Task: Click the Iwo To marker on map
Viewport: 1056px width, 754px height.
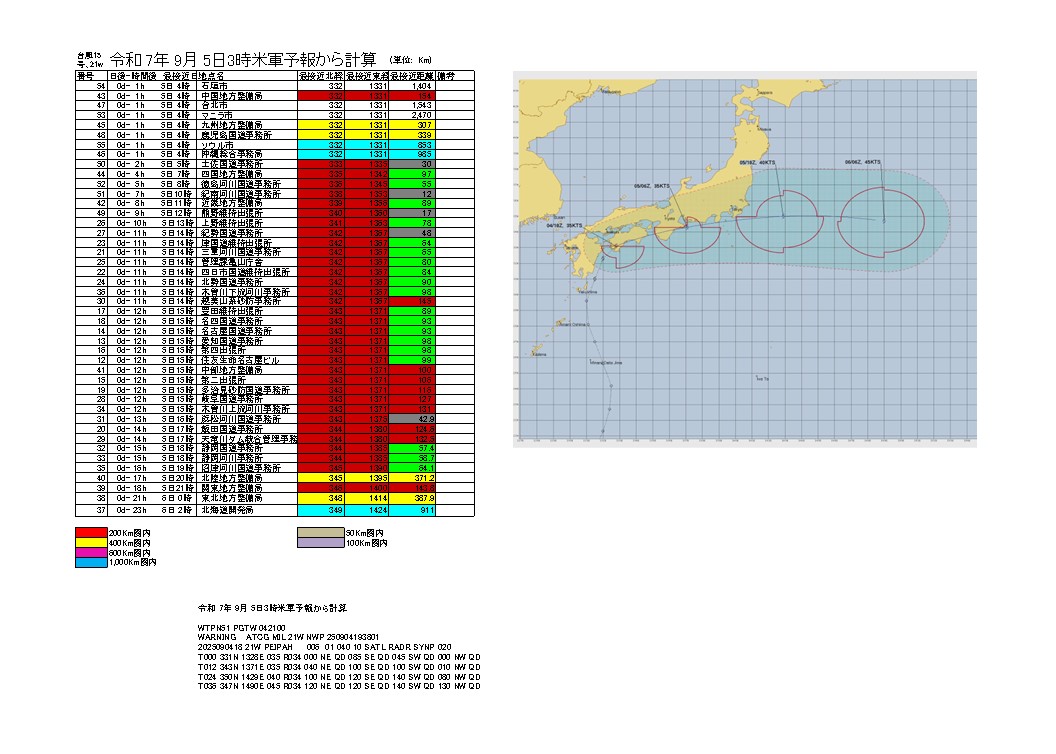Action: (762, 379)
